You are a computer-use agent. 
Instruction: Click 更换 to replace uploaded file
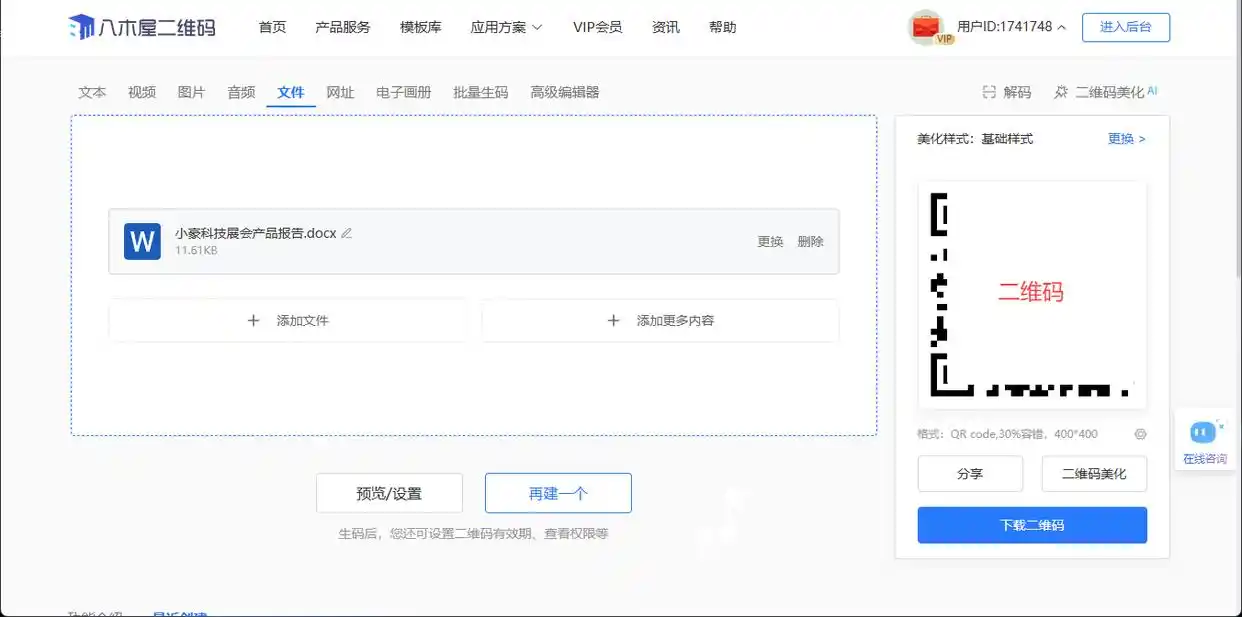[x=770, y=241]
